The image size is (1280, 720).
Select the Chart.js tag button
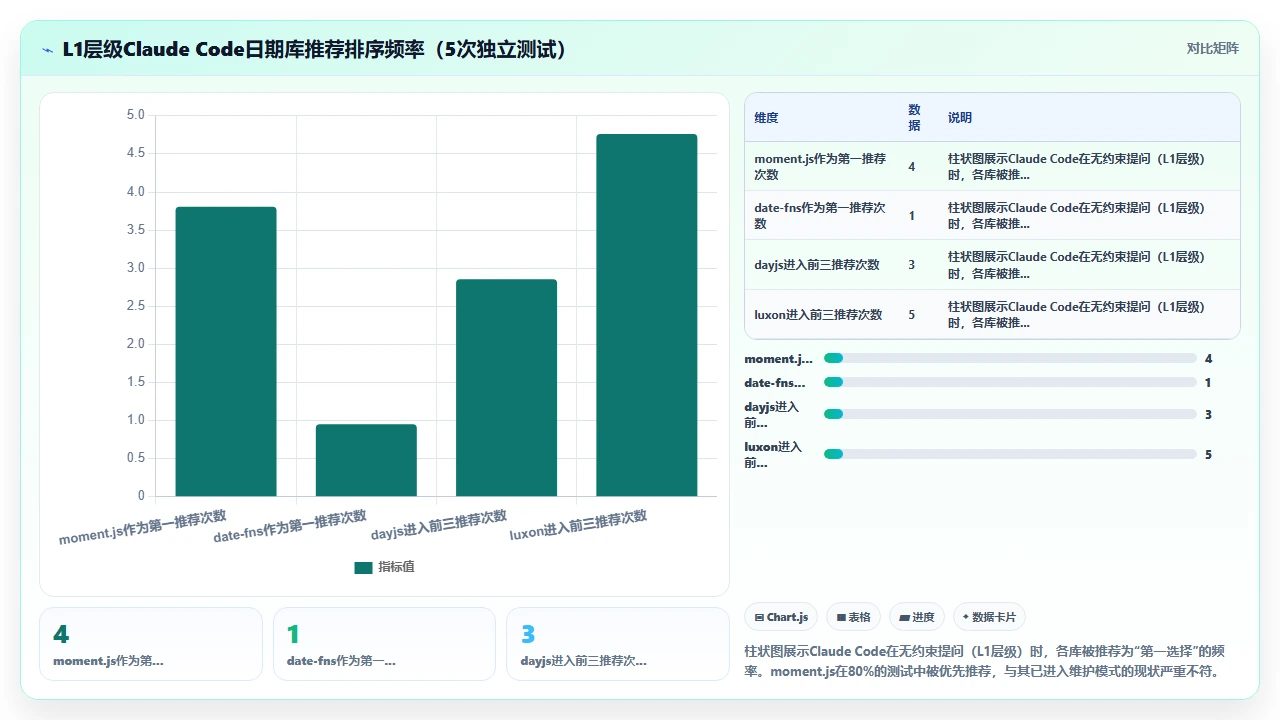(x=782, y=617)
